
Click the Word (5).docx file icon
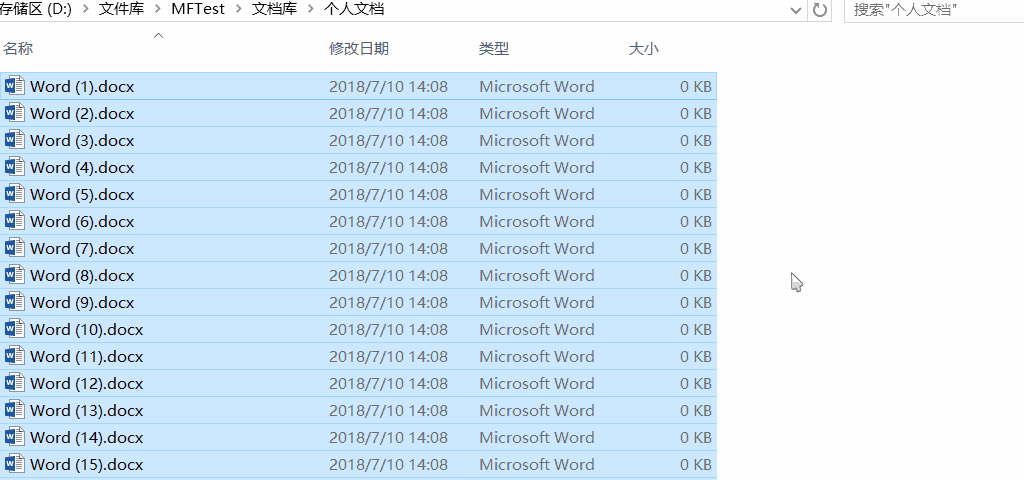click(x=14, y=194)
